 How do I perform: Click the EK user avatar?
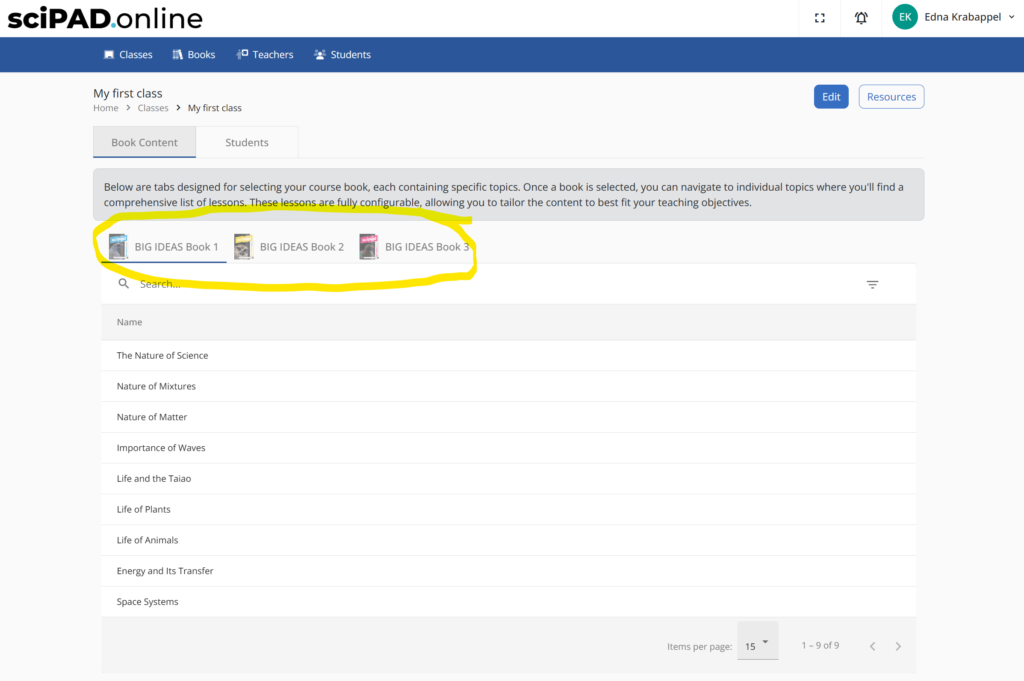coord(904,17)
